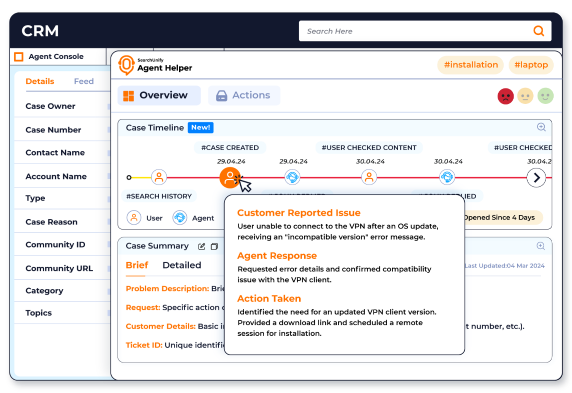
Task: Click the Community ID field
Action: pyautogui.click(x=62, y=244)
